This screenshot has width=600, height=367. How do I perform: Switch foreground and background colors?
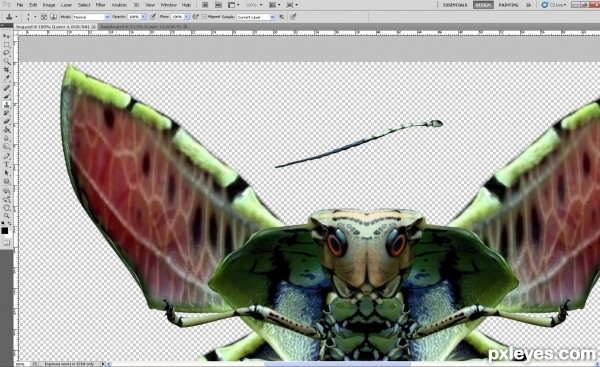(x=10, y=223)
